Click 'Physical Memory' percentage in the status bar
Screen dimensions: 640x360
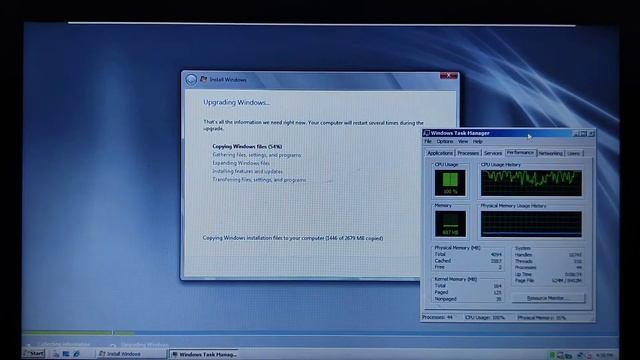click(542, 318)
